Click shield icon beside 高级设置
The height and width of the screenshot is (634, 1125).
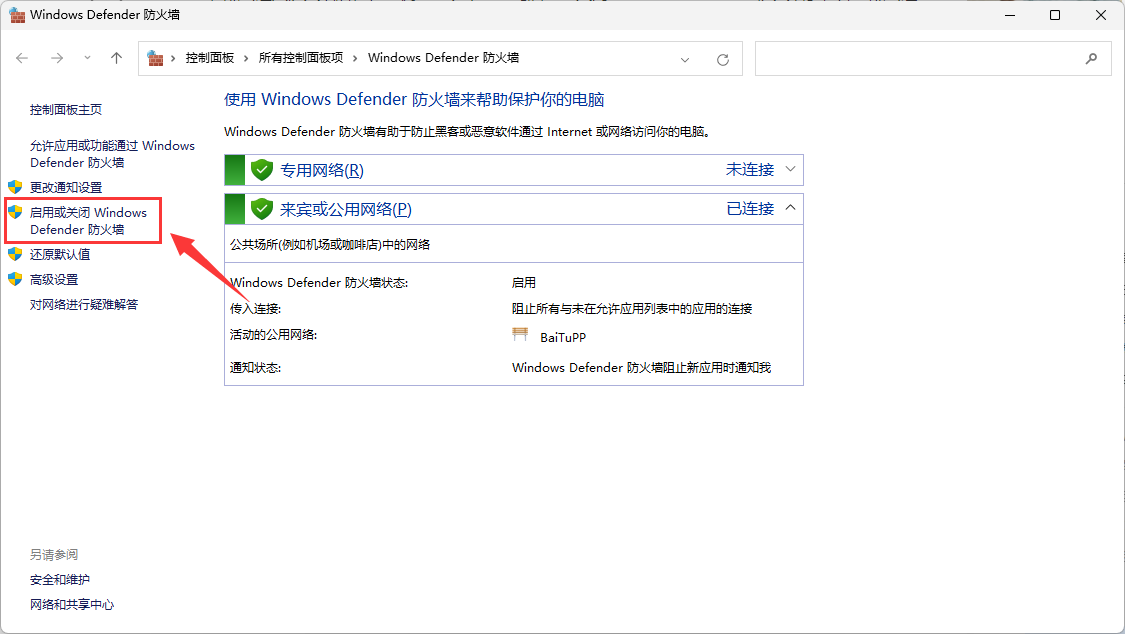tap(15, 279)
